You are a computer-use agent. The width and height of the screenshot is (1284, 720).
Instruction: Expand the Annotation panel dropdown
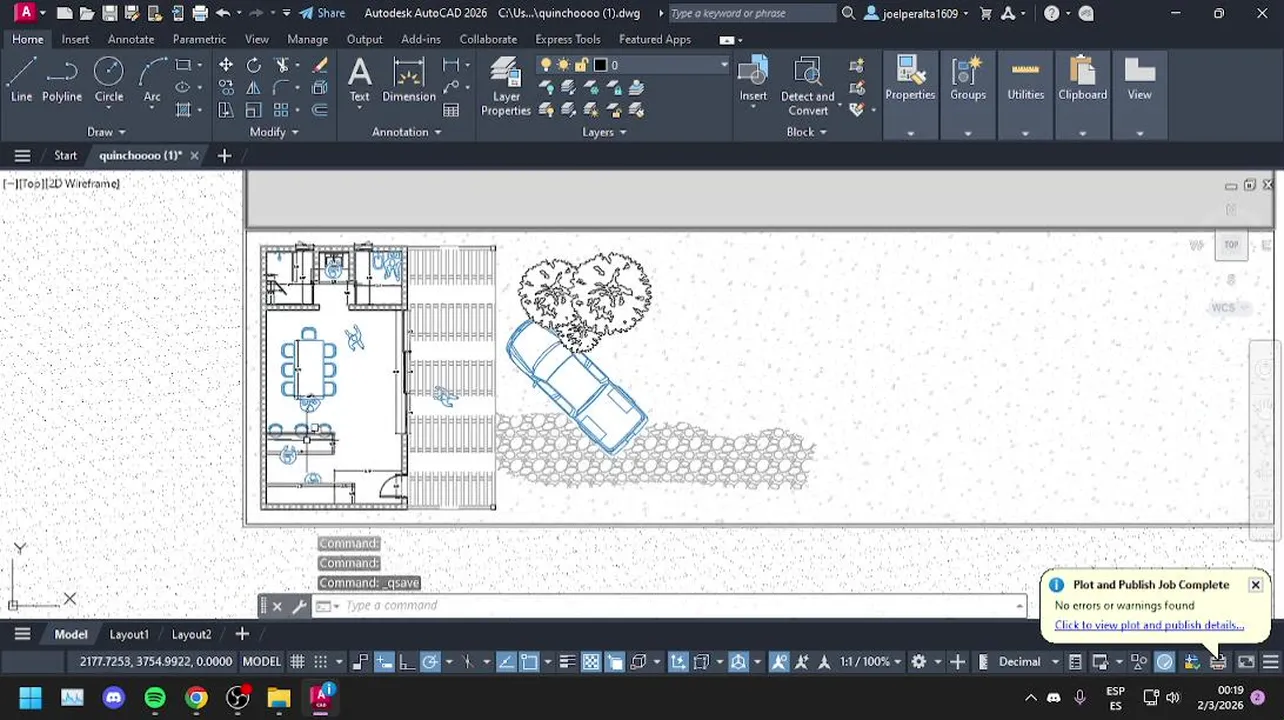(x=407, y=132)
